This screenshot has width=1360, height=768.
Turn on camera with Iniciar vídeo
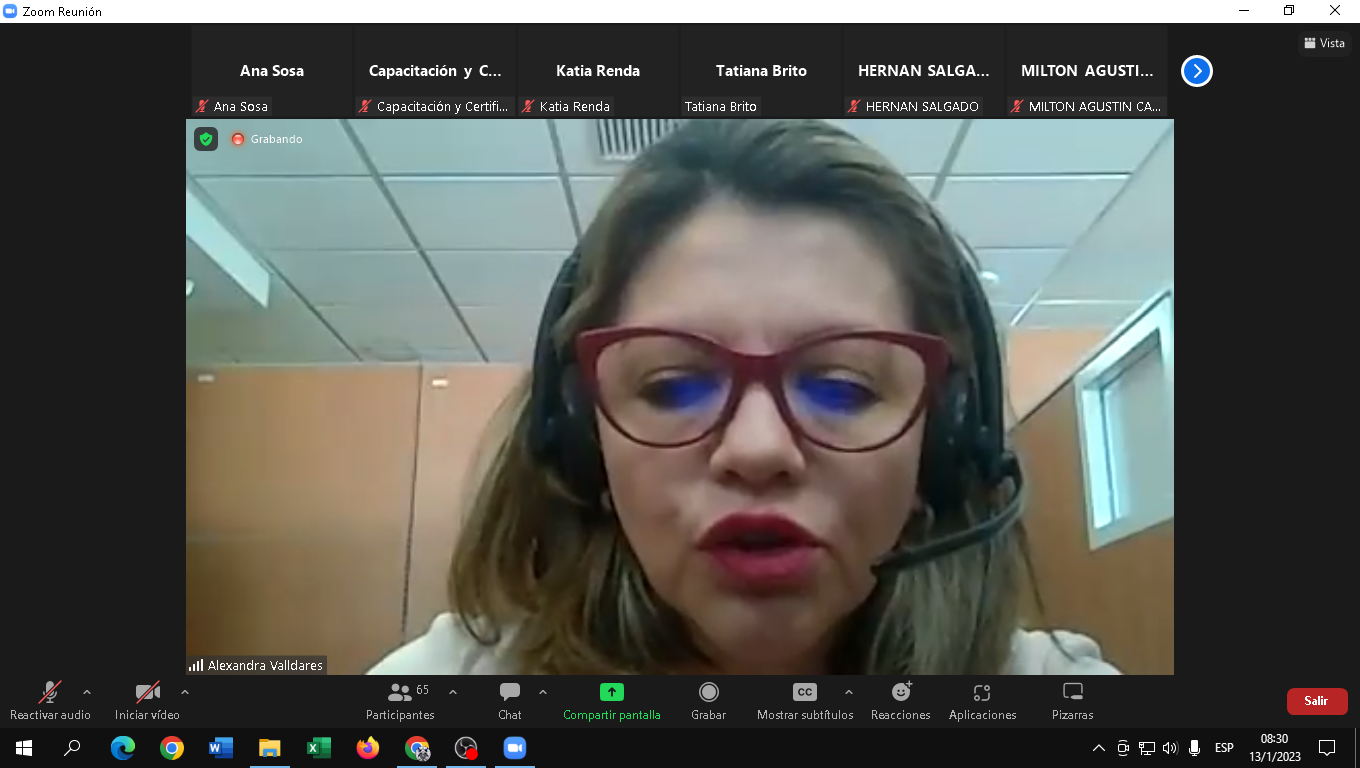pos(147,700)
